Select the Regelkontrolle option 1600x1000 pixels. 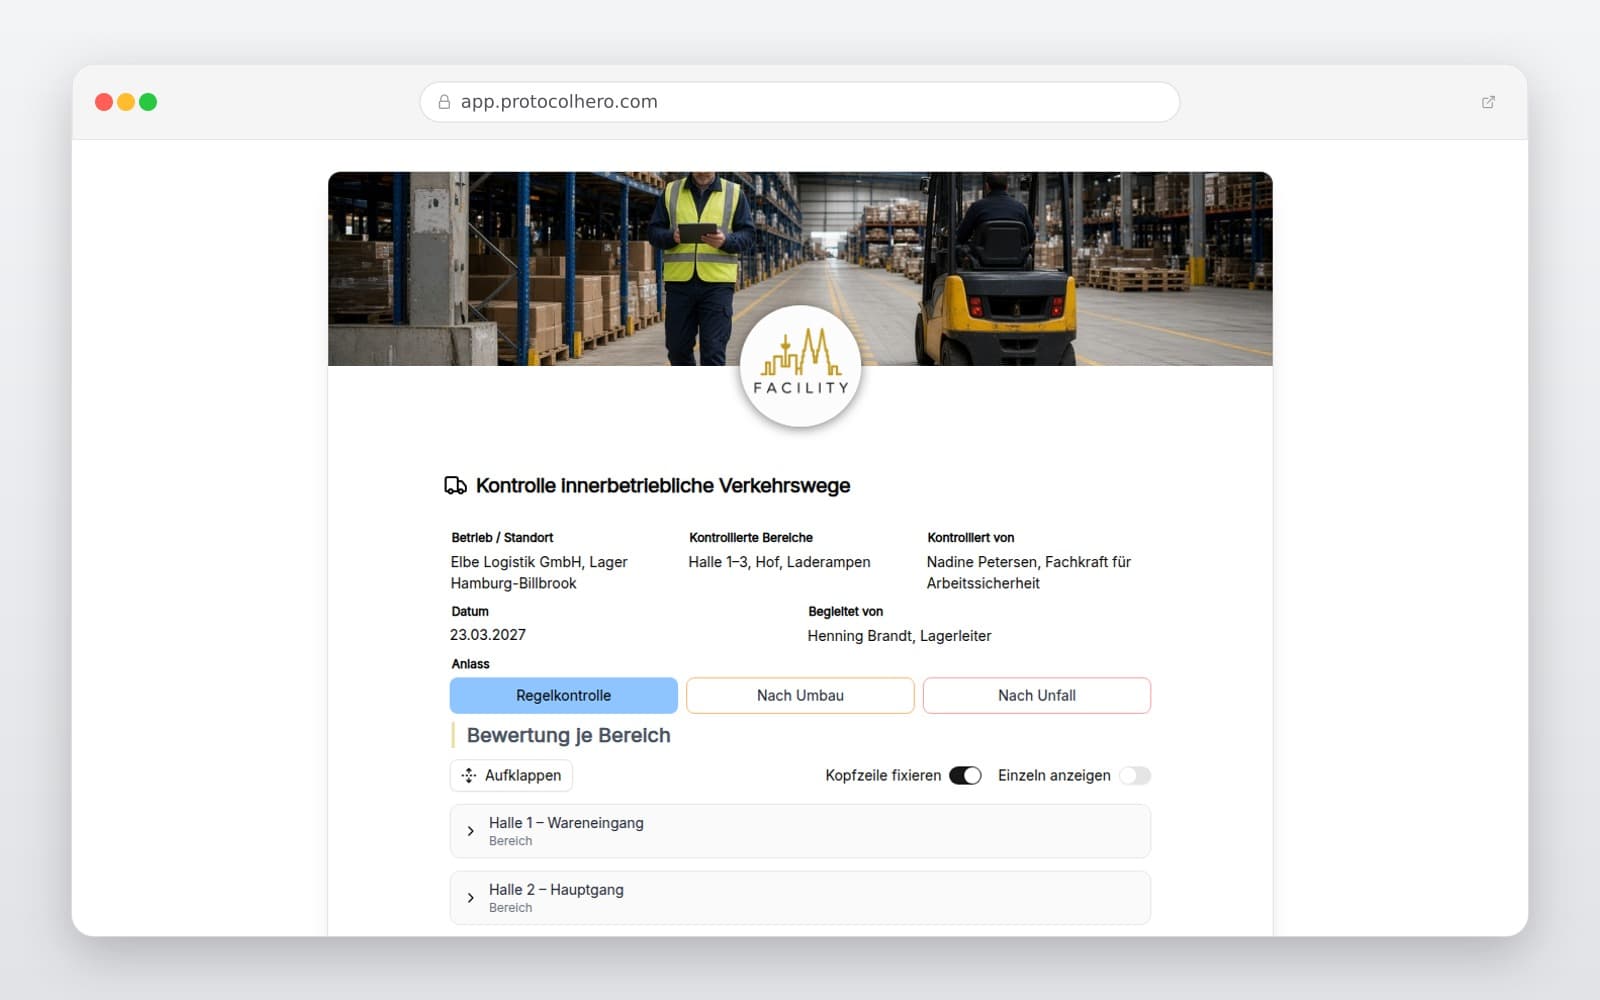coord(564,696)
